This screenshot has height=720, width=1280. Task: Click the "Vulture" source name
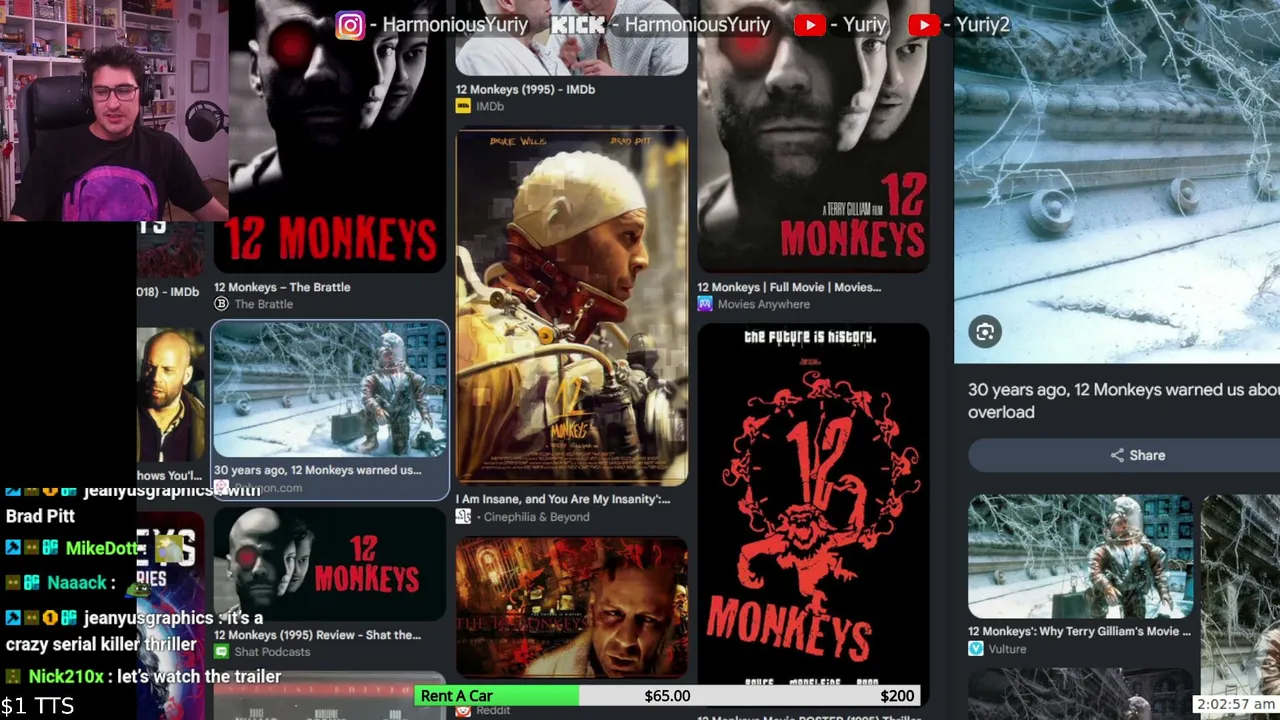(1007, 649)
